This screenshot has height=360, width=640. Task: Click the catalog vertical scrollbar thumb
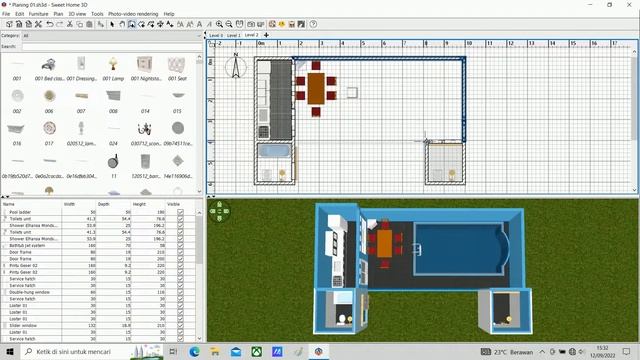(x=199, y=62)
